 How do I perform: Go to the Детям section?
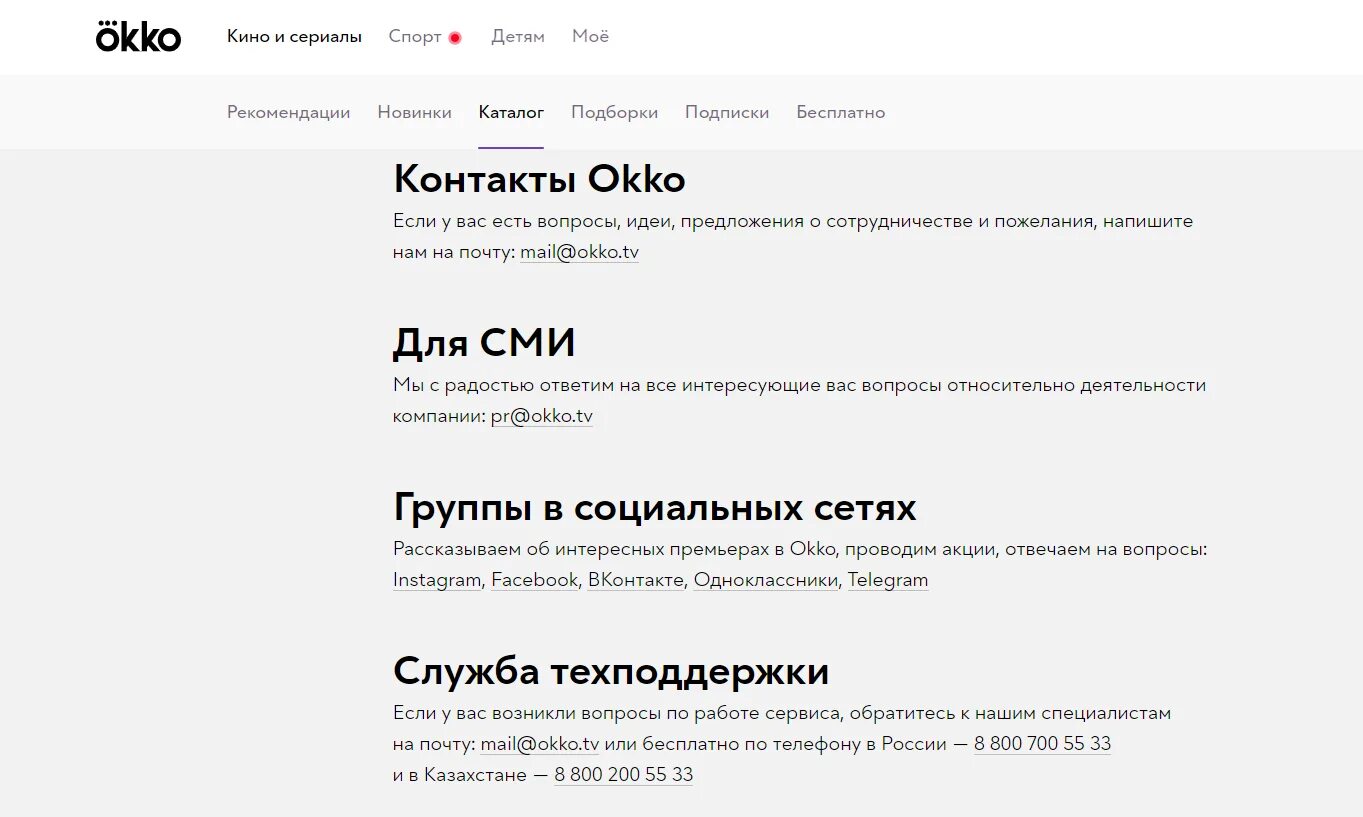pos(518,37)
